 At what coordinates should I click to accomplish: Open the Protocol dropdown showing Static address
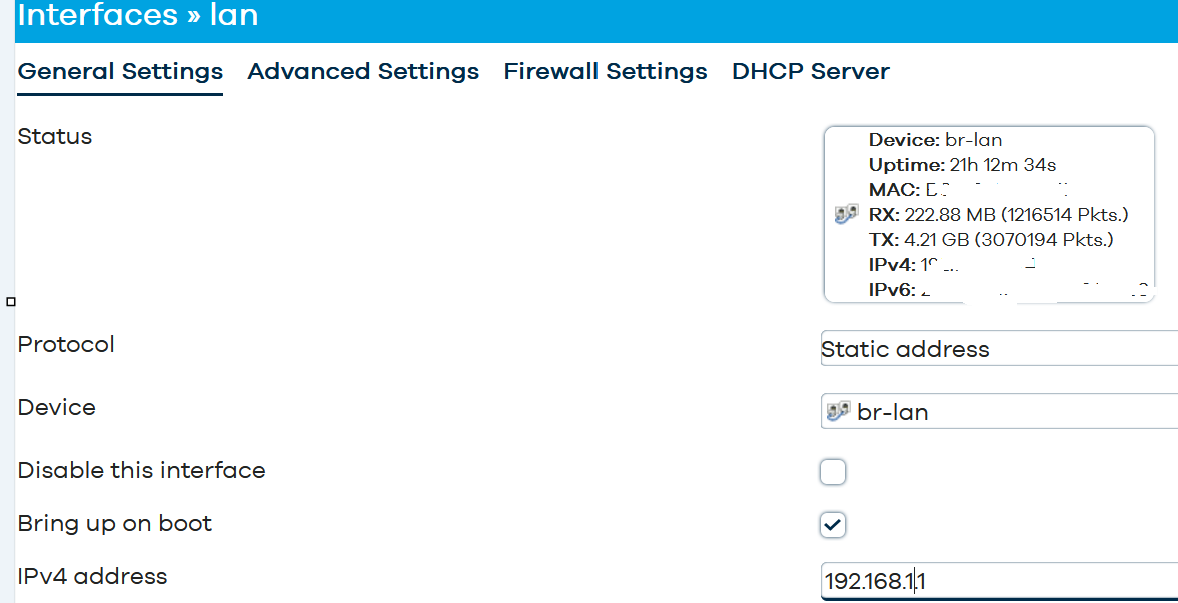click(x=999, y=348)
